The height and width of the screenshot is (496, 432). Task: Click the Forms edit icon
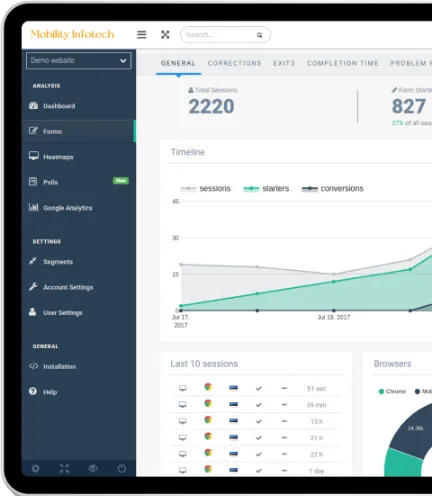click(x=33, y=131)
